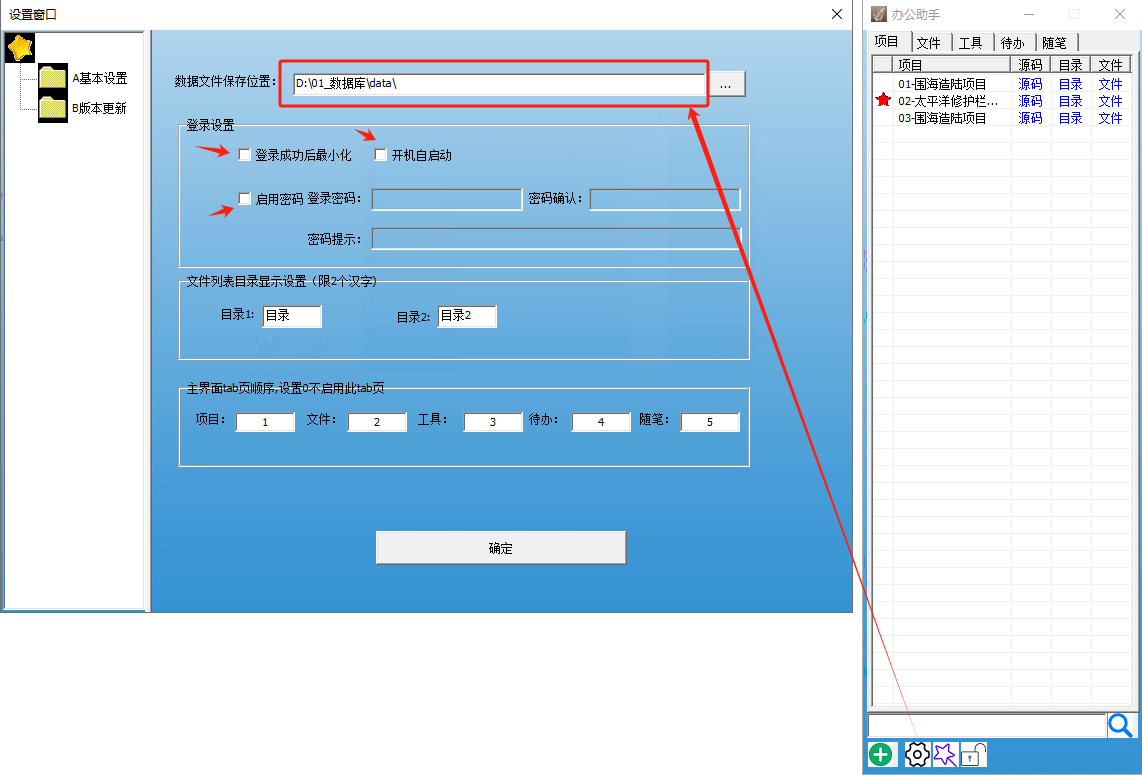The image size is (1142, 778).
Task: Open 目录 link for 01-围海造陆项目
Action: pyautogui.click(x=1070, y=84)
